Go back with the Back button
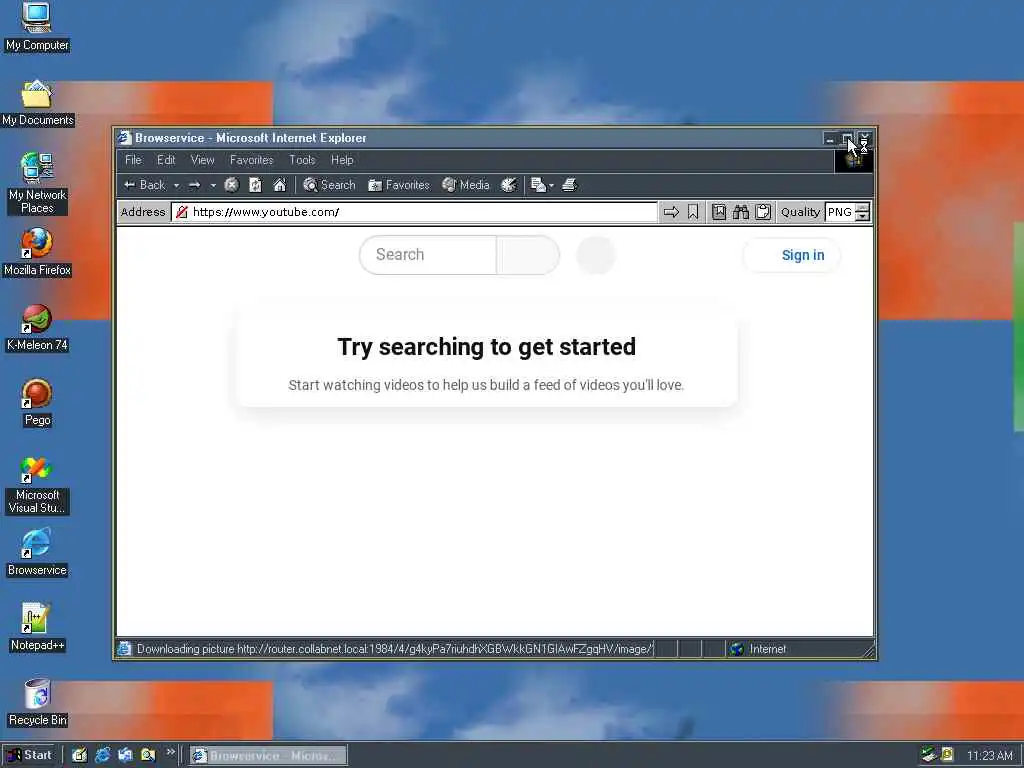 [144, 185]
